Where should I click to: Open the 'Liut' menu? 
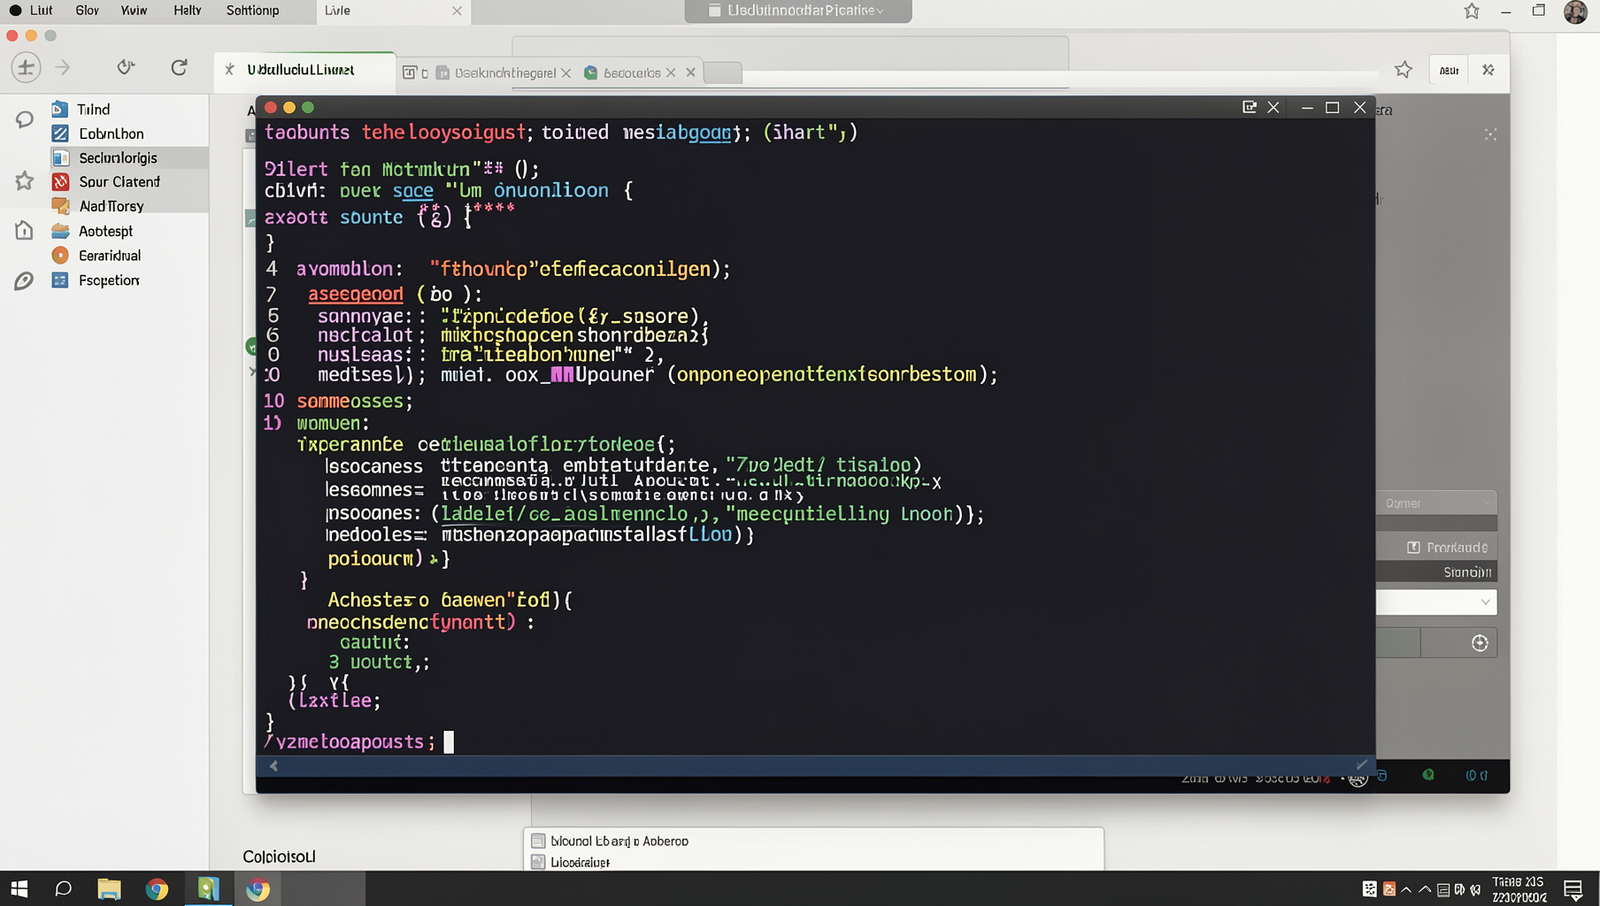41,10
